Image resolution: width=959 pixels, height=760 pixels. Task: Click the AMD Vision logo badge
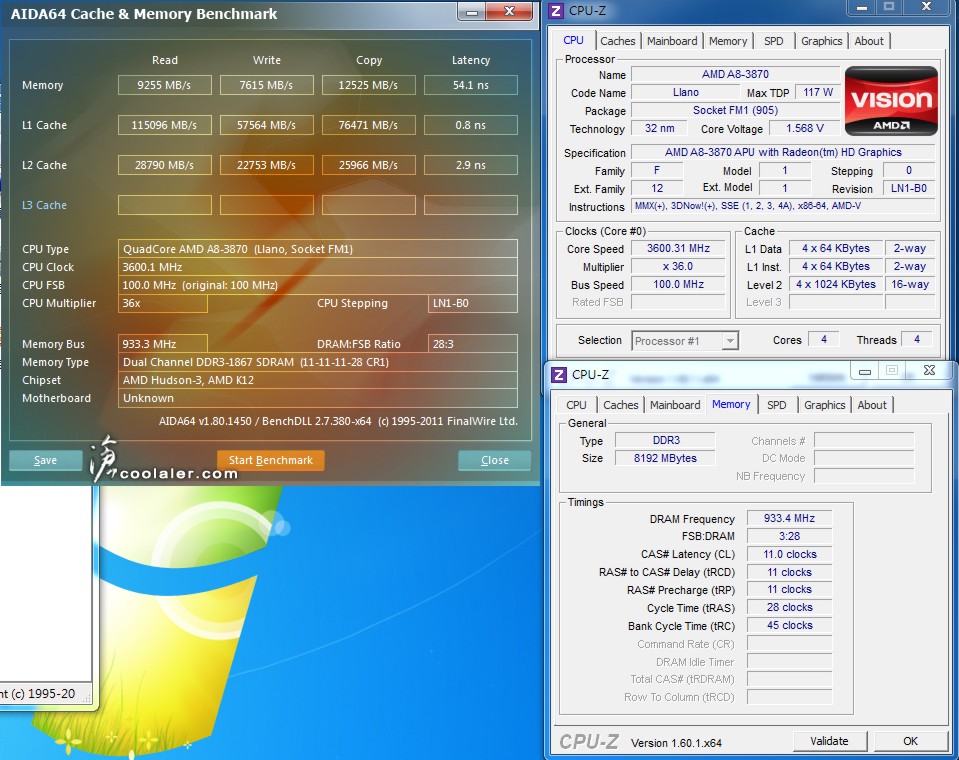point(891,101)
